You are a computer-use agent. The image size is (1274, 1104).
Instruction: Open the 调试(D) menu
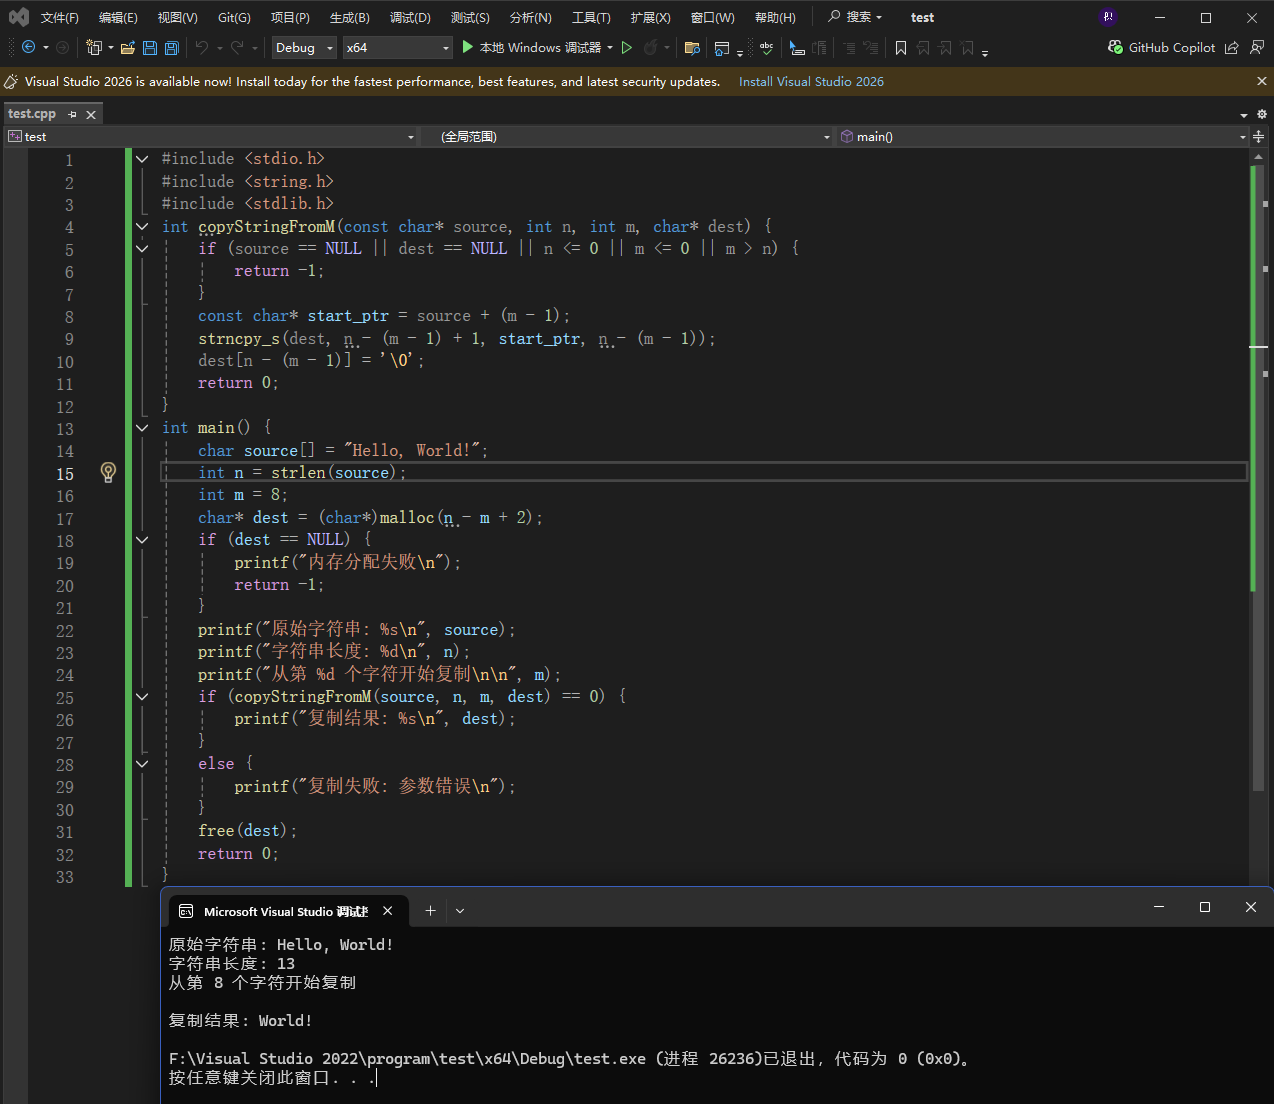tap(410, 17)
